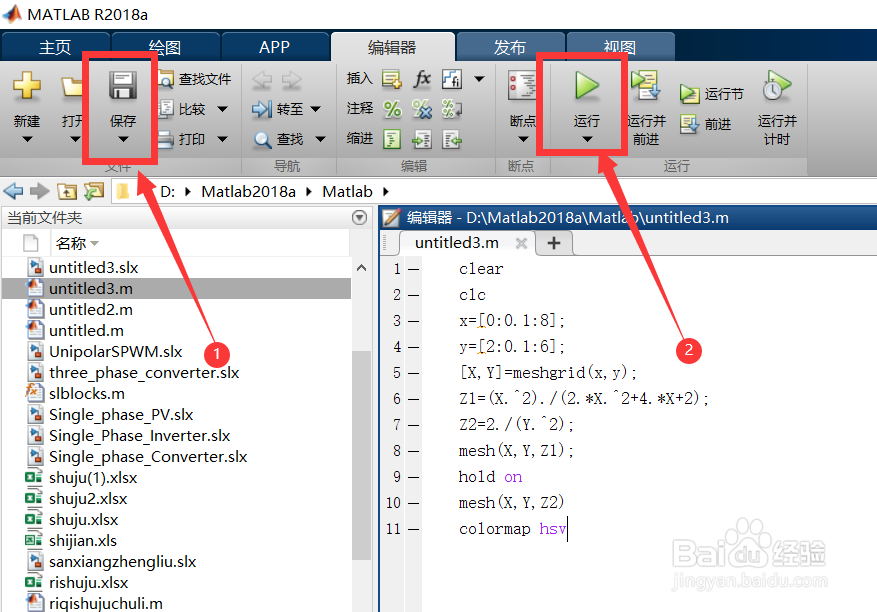Toggle breakpoint dash on line 8
877x612 pixels.
coord(413,451)
